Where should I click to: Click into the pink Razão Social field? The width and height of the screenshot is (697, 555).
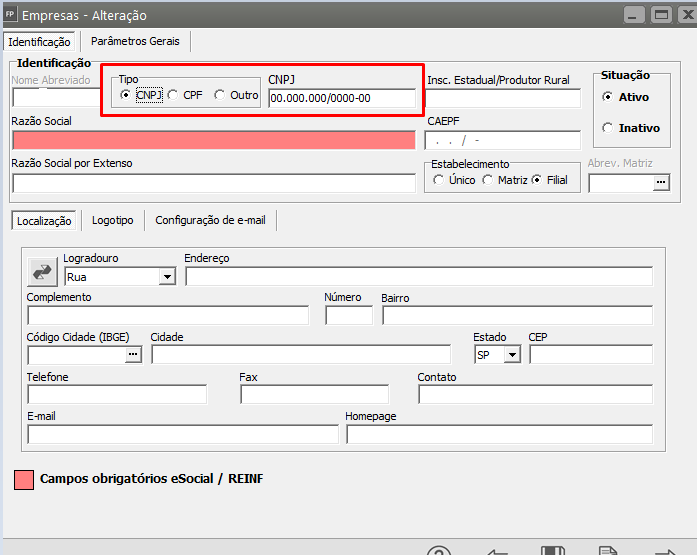point(213,140)
